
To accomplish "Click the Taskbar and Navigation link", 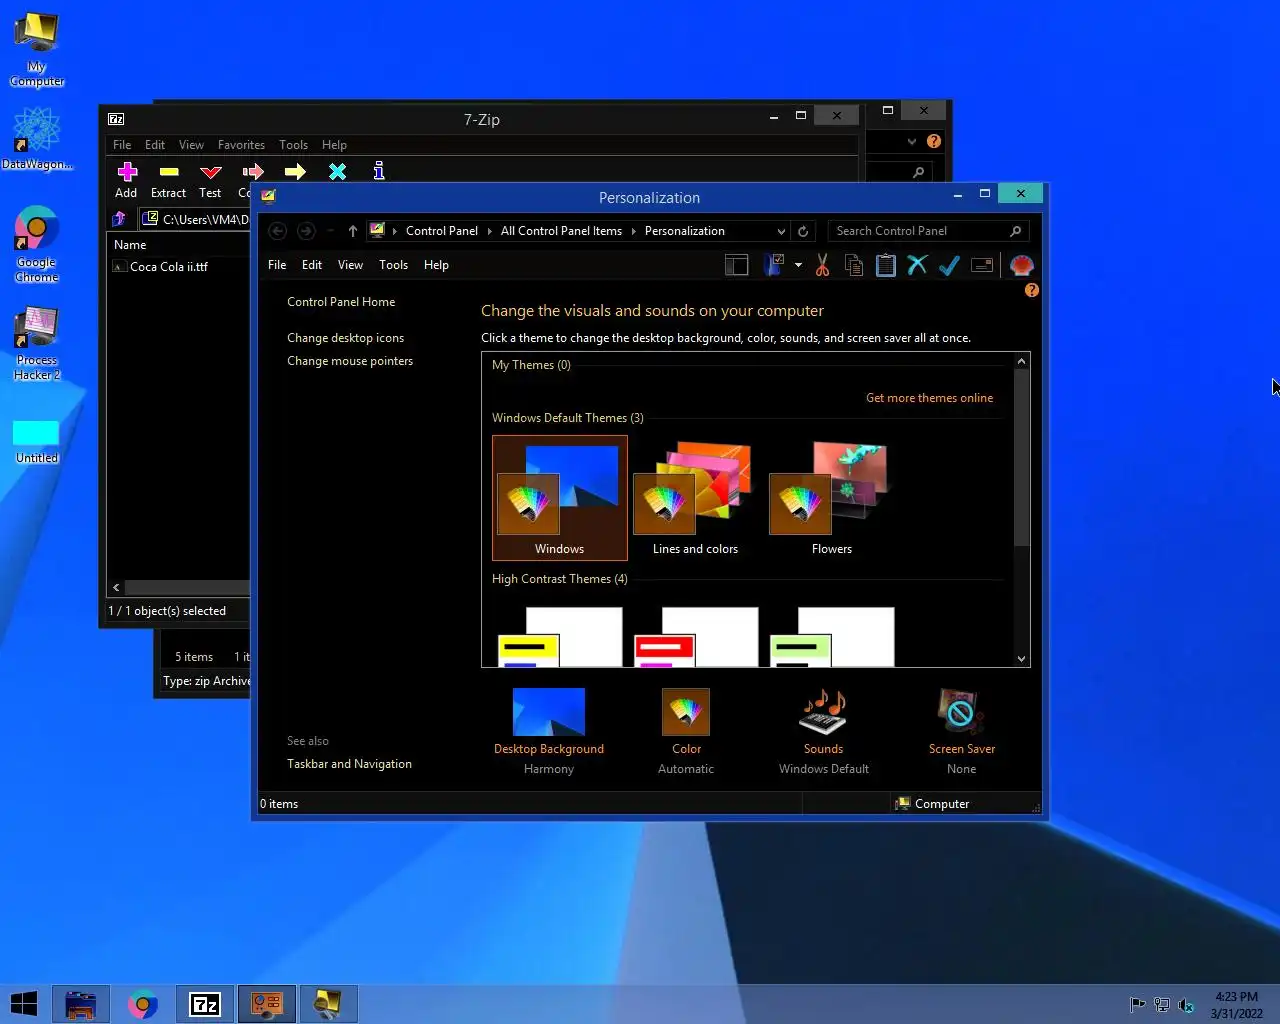I will point(349,764).
